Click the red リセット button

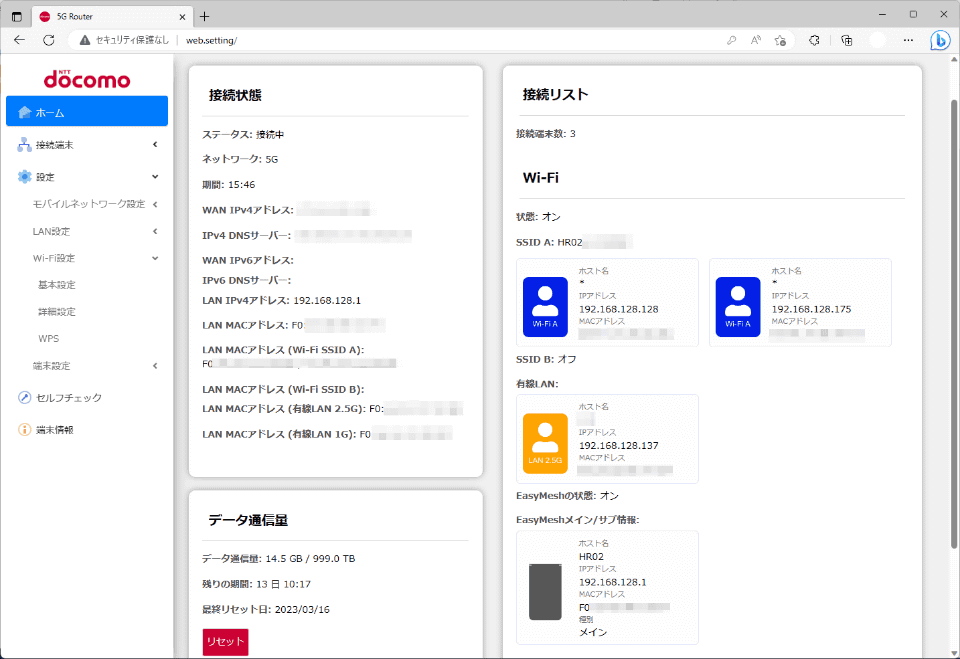coord(225,642)
